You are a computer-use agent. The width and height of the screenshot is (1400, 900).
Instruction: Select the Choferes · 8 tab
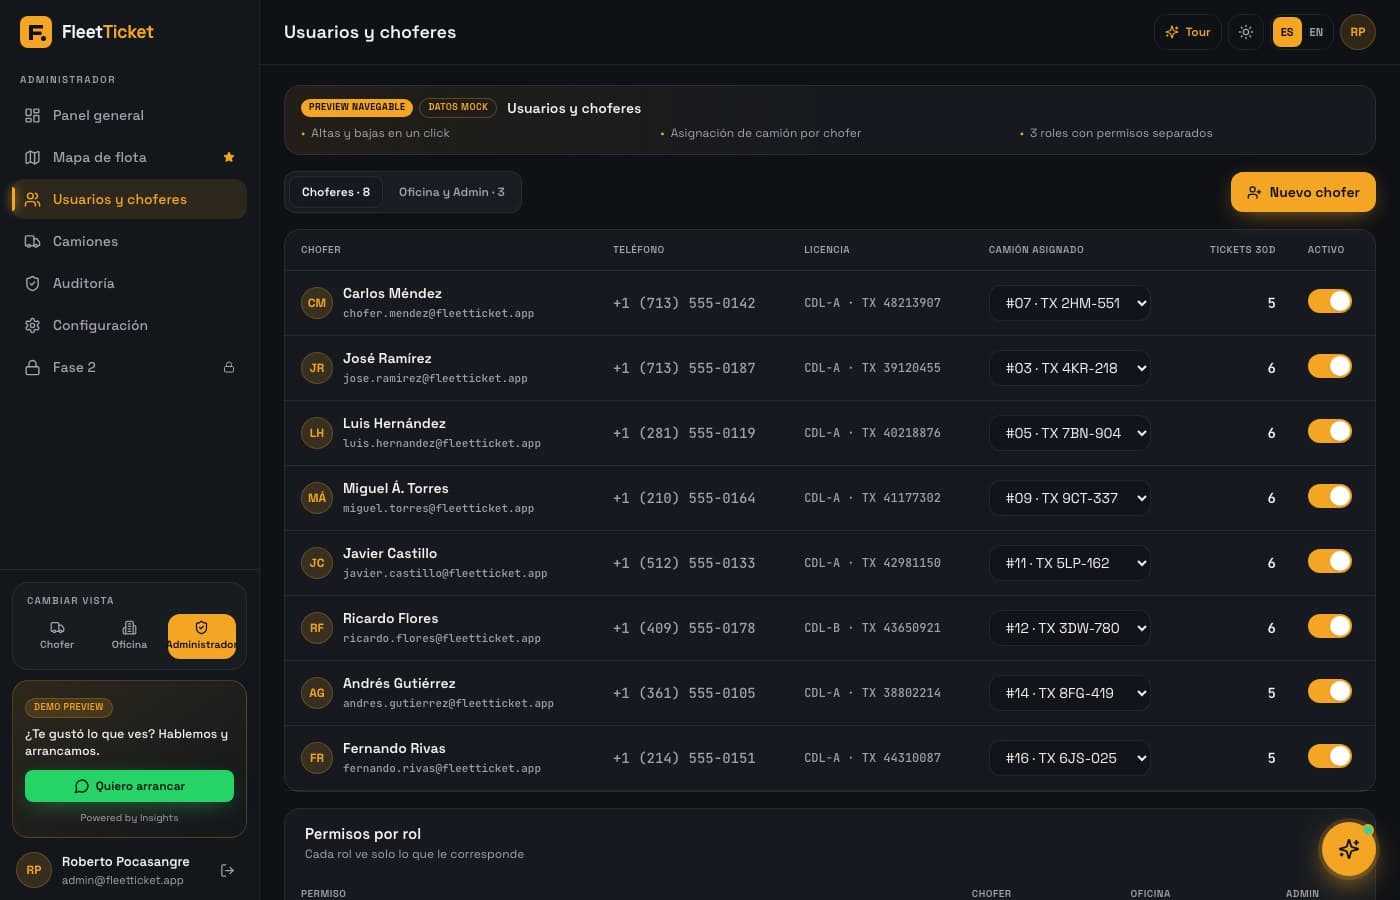click(x=336, y=192)
